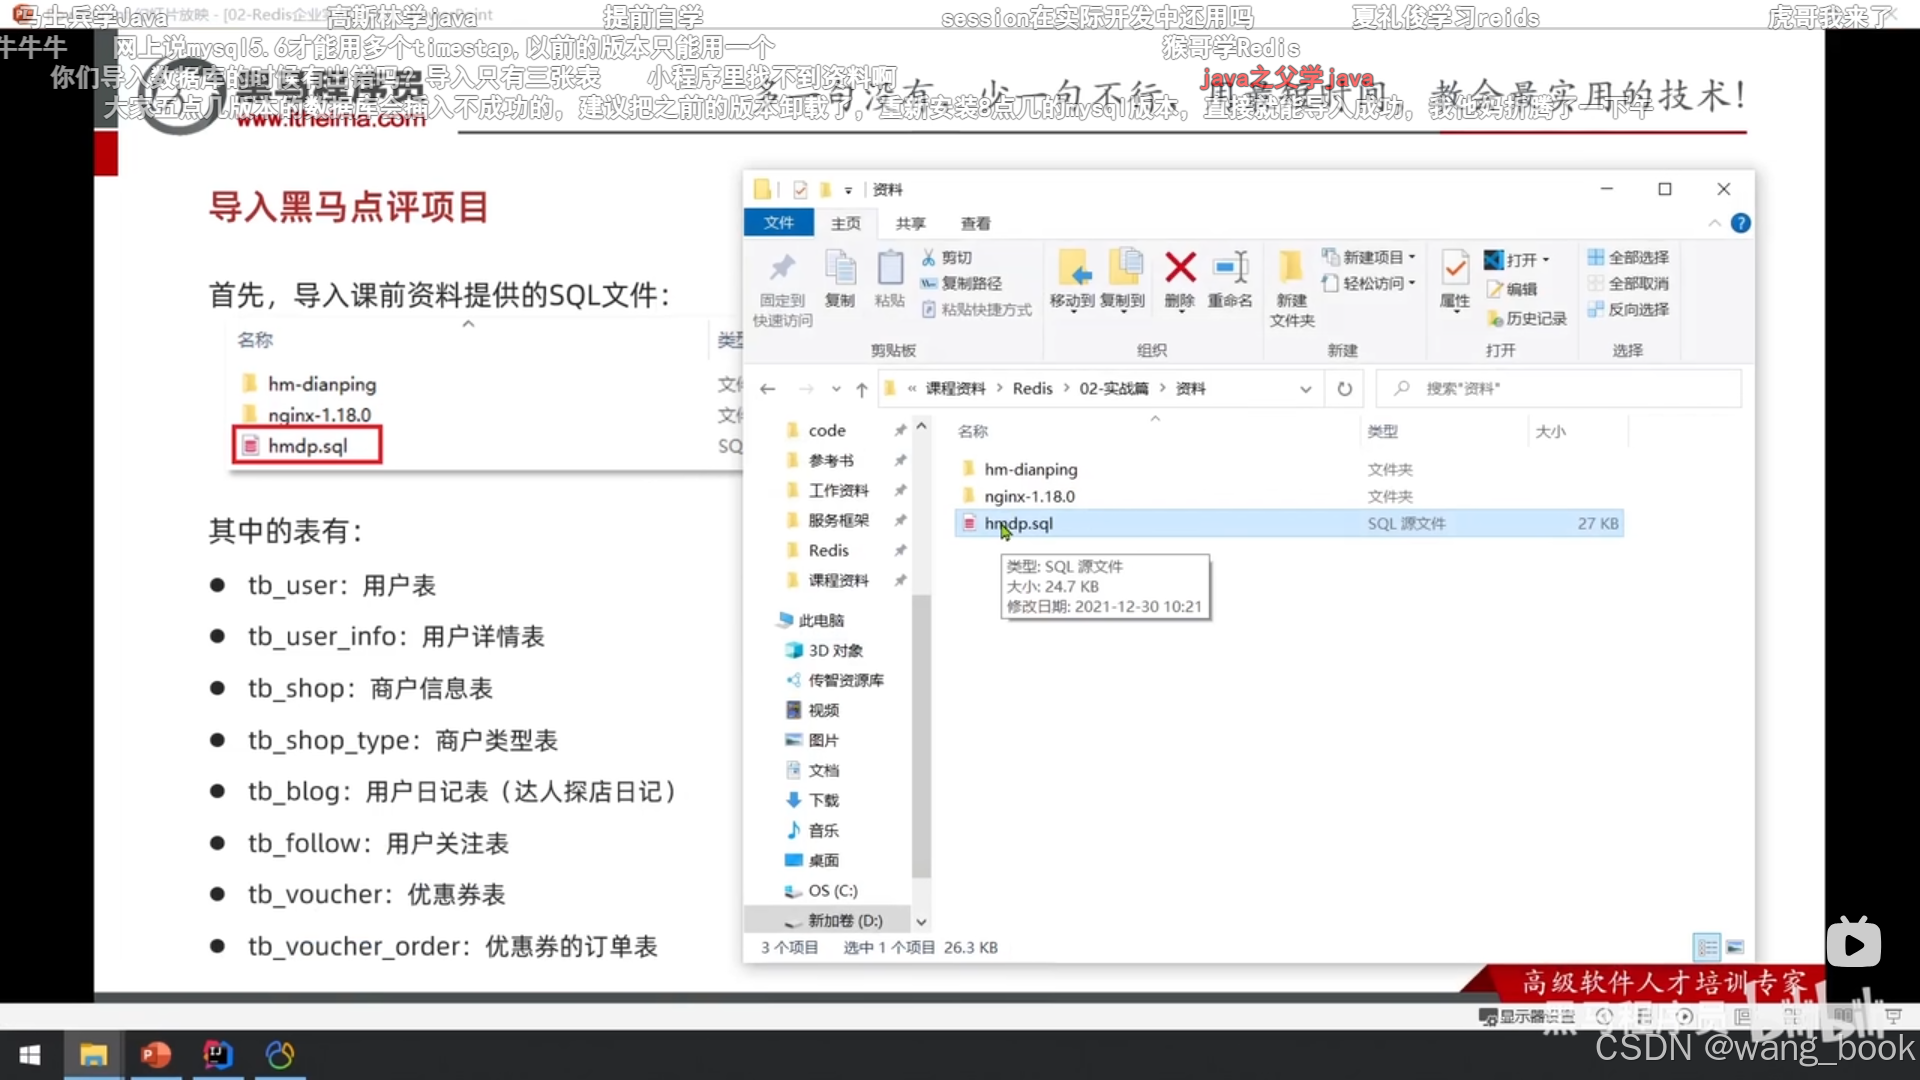Screen dimensions: 1920x1080
Task: Click the 复制 (Copy) icon
Action: 841,278
